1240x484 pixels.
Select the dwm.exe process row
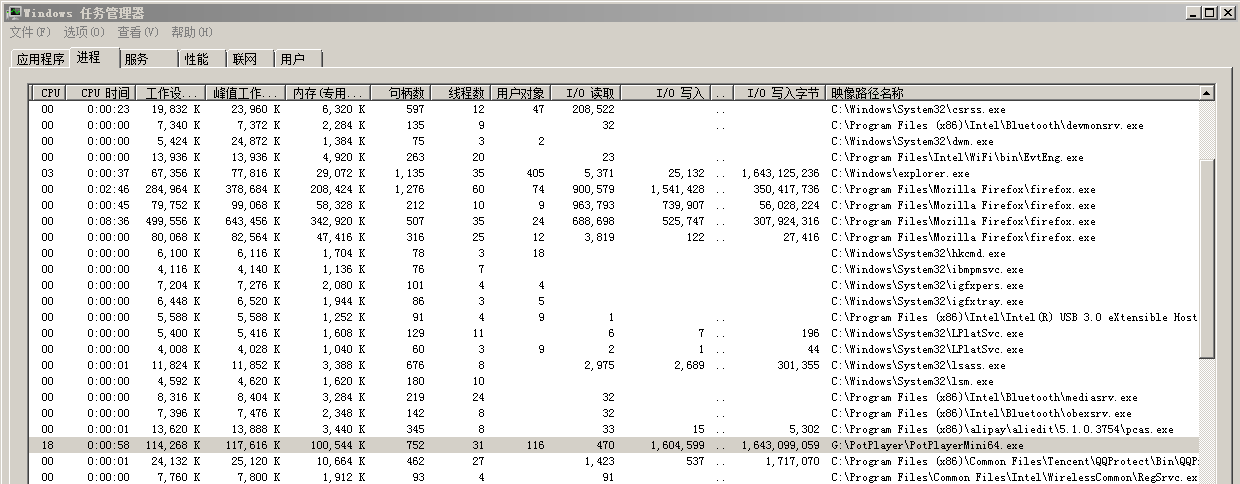(616, 141)
